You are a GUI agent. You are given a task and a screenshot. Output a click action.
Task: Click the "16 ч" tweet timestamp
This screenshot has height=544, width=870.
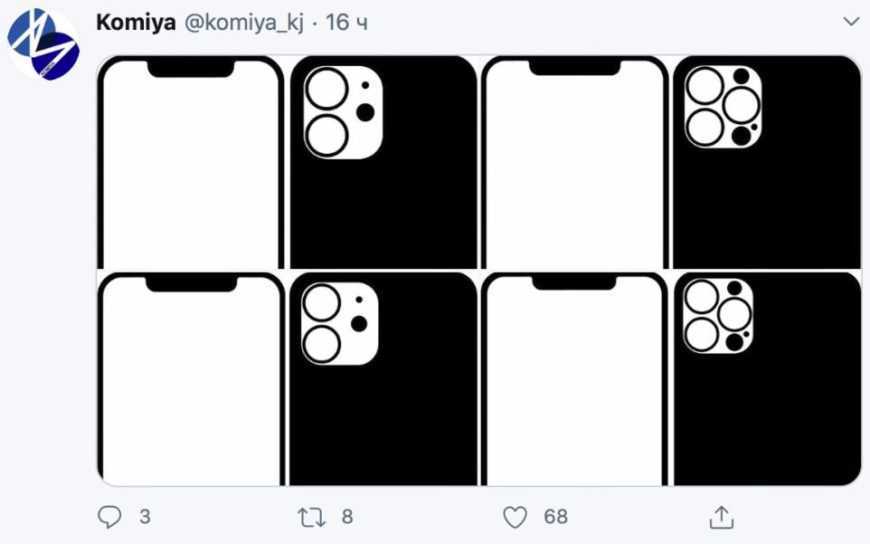tap(346, 22)
